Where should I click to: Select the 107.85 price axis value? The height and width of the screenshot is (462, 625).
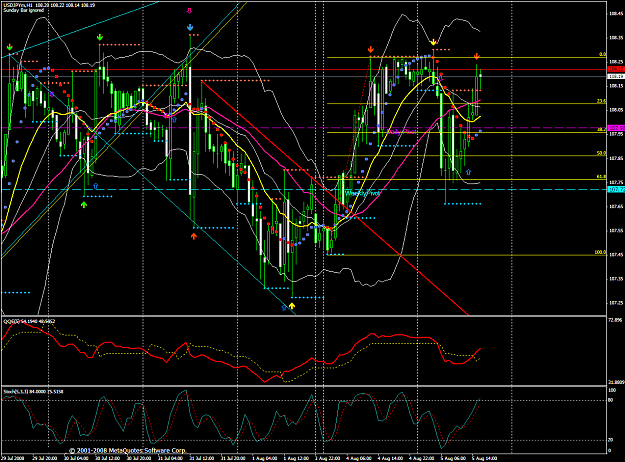616,158
